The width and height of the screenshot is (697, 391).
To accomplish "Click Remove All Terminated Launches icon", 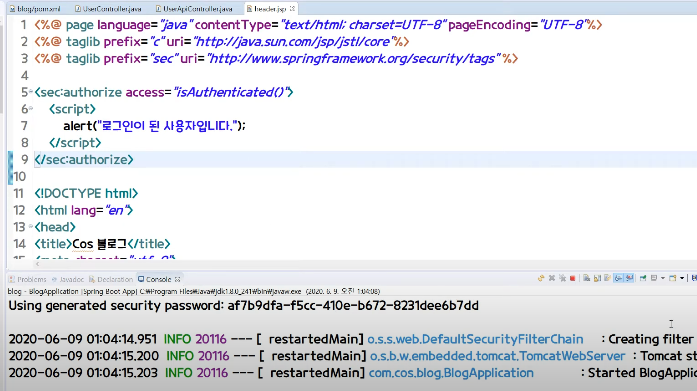I will [563, 278].
